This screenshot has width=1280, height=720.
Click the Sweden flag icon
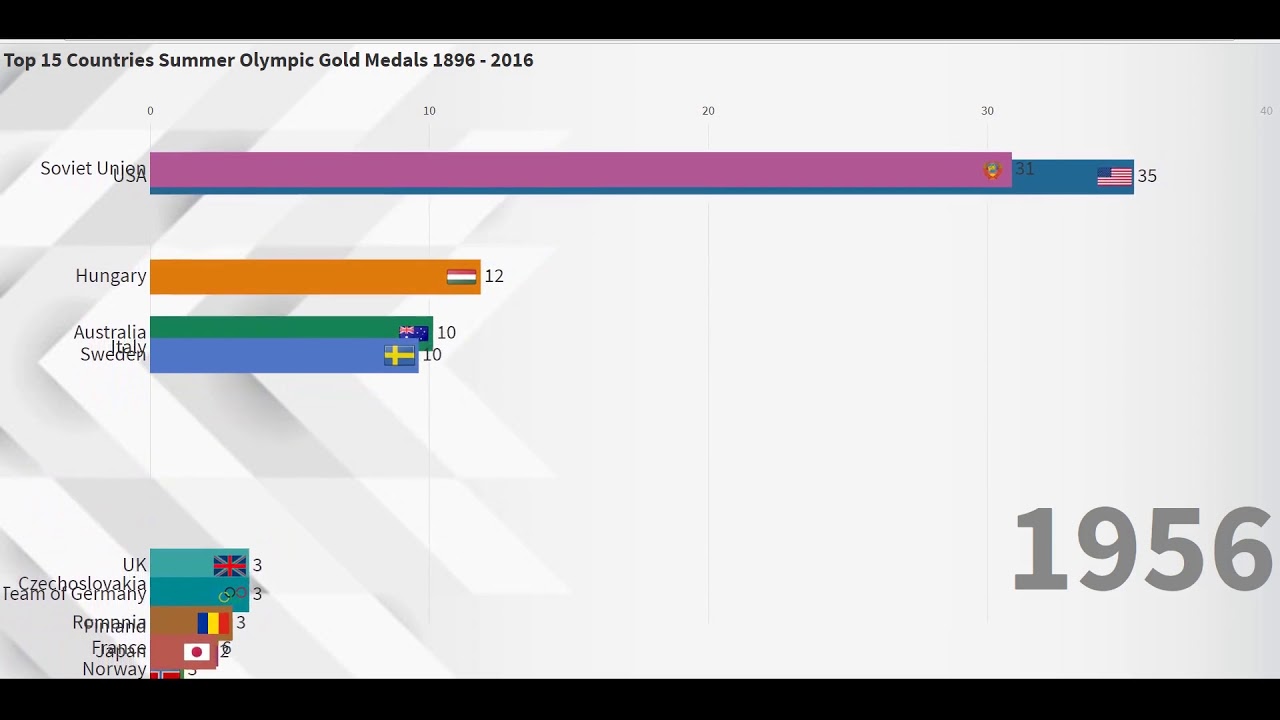tap(399, 355)
